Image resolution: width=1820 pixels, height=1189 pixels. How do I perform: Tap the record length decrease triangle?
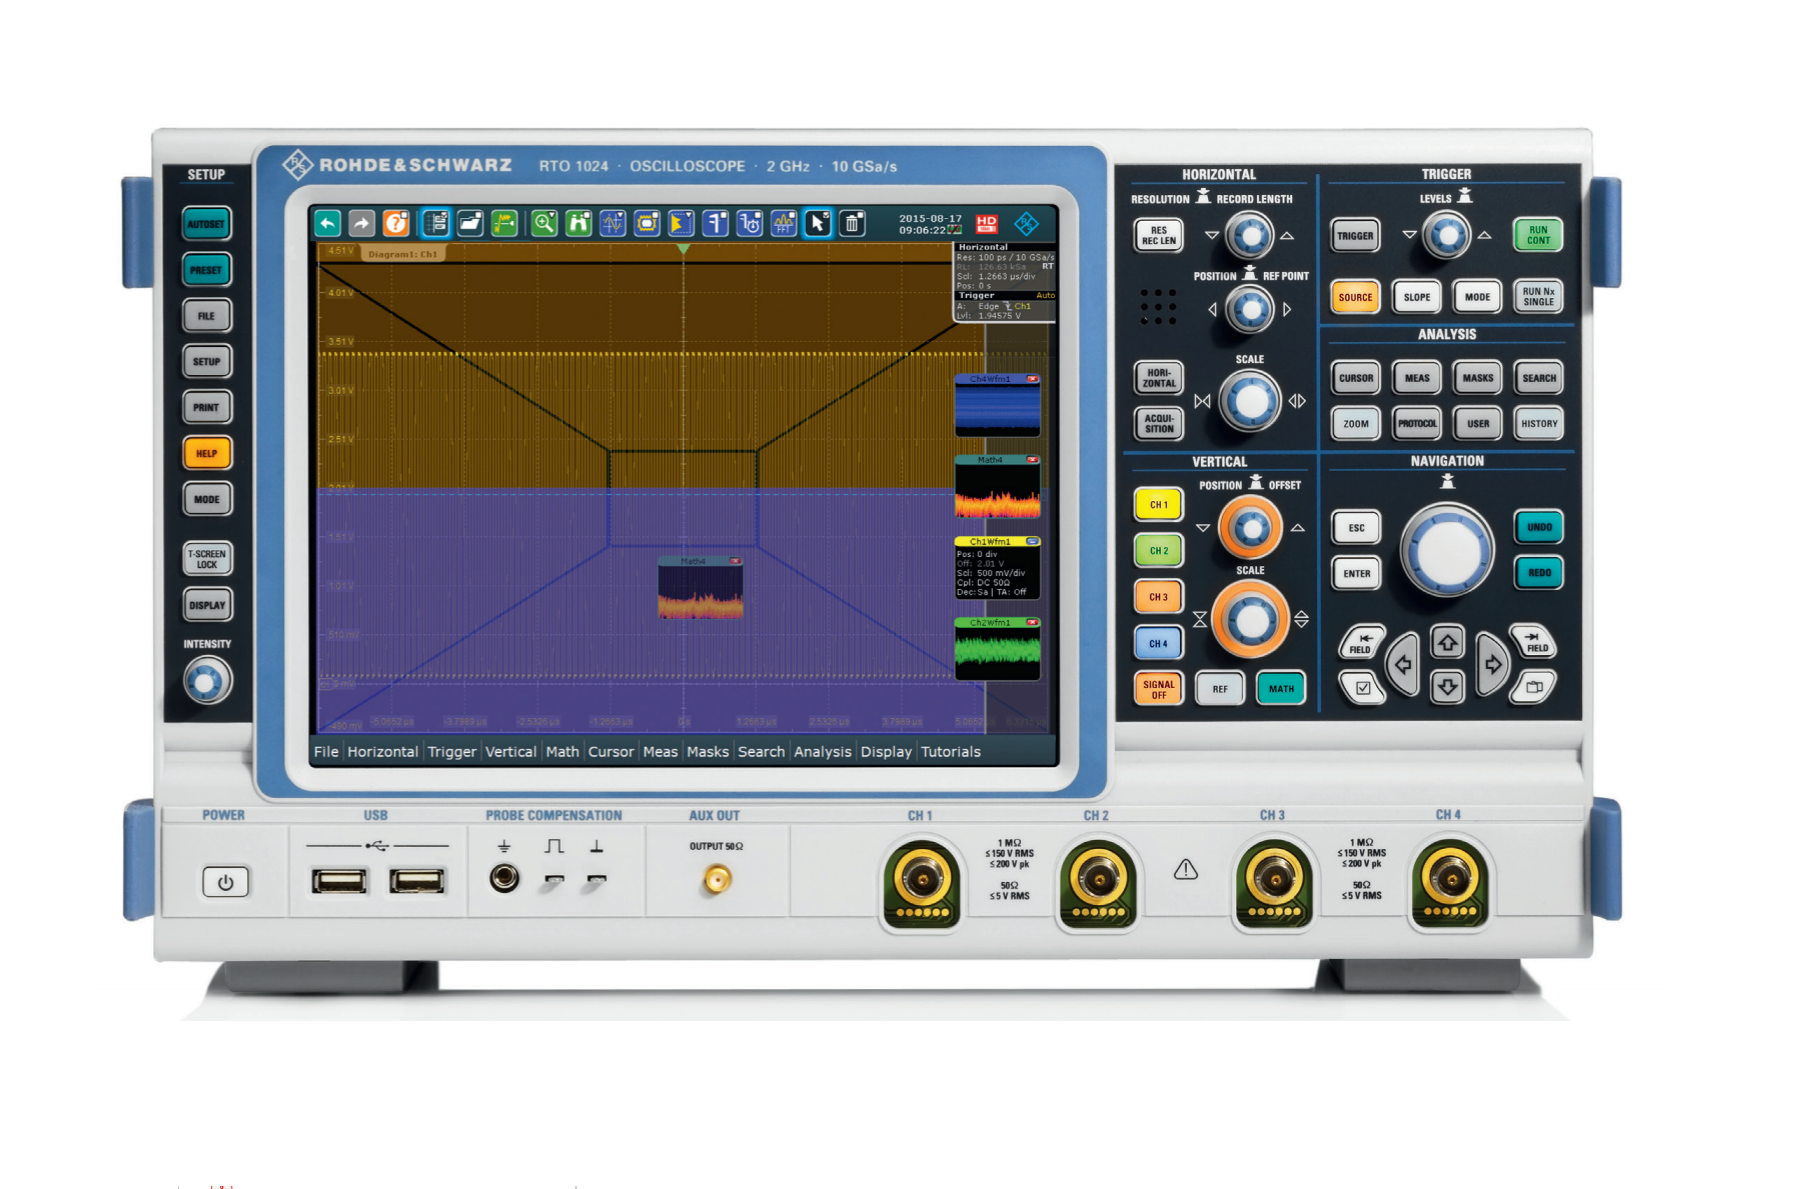tap(1212, 236)
